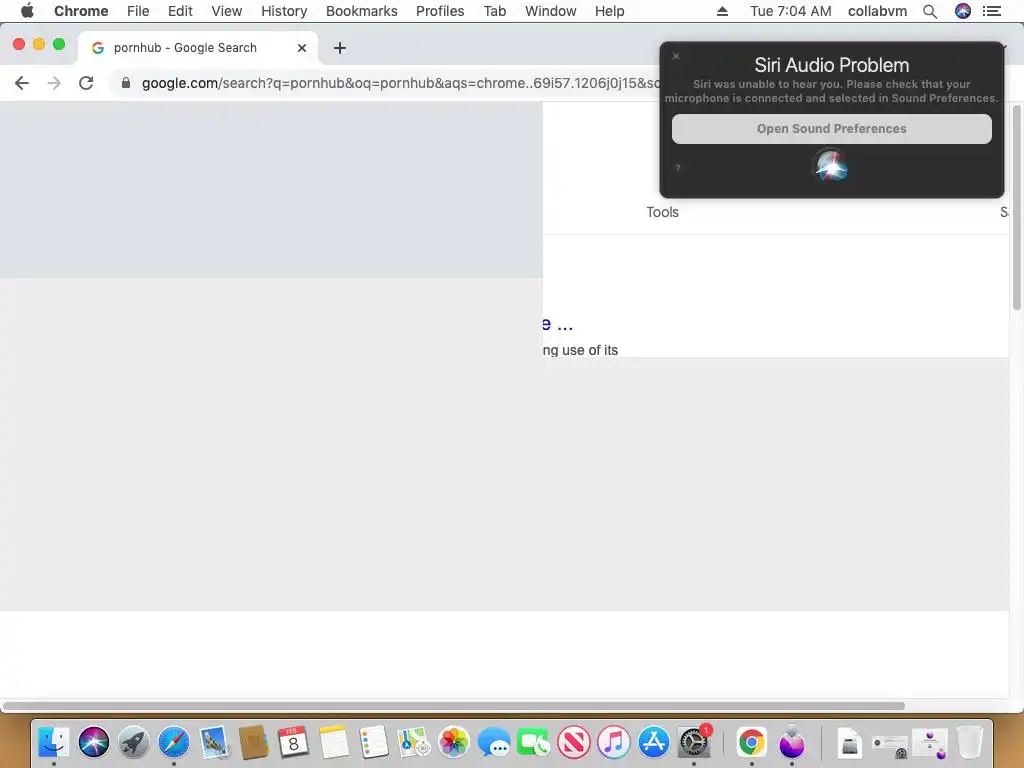Screen dimensions: 1024x768
Task: Open the Tools option on results page
Action: (x=662, y=212)
